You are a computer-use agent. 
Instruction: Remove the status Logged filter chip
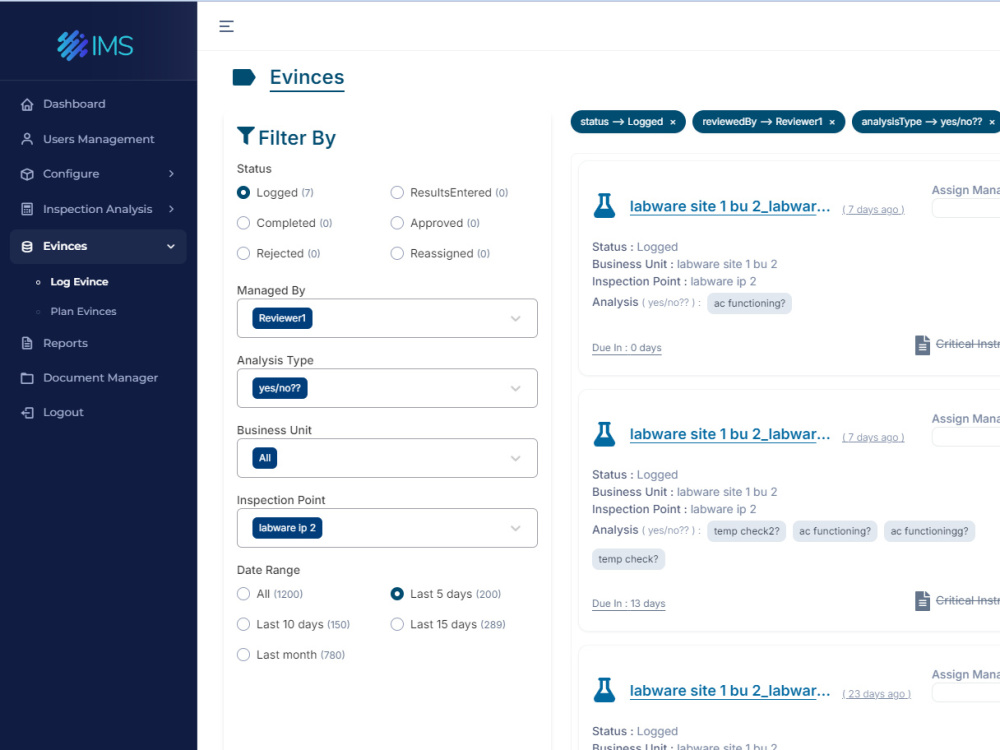point(673,122)
